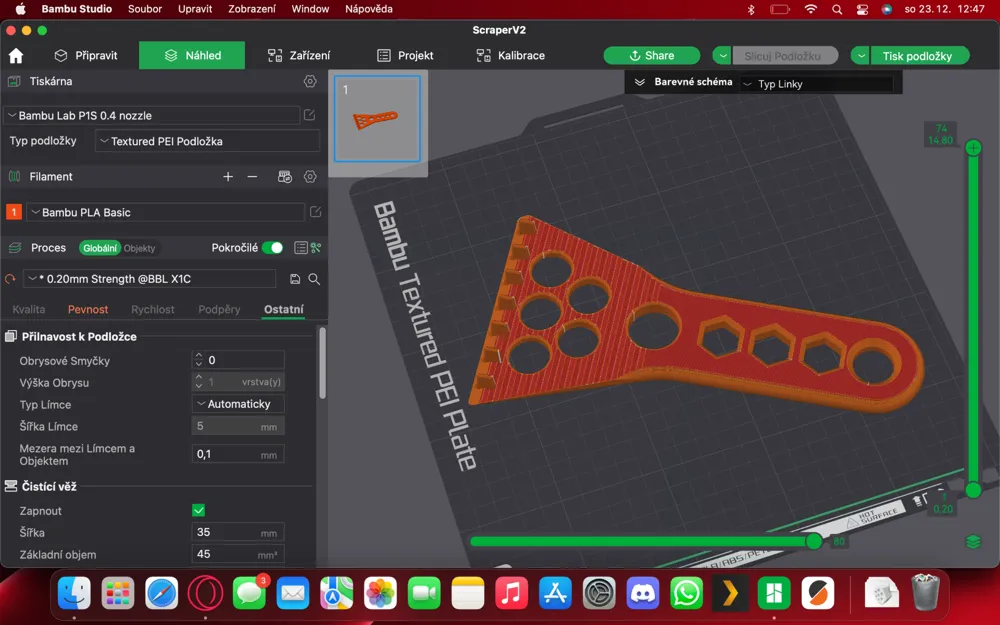Select Globální process scope
Viewport: 1000px width, 625px height.
tap(99, 248)
